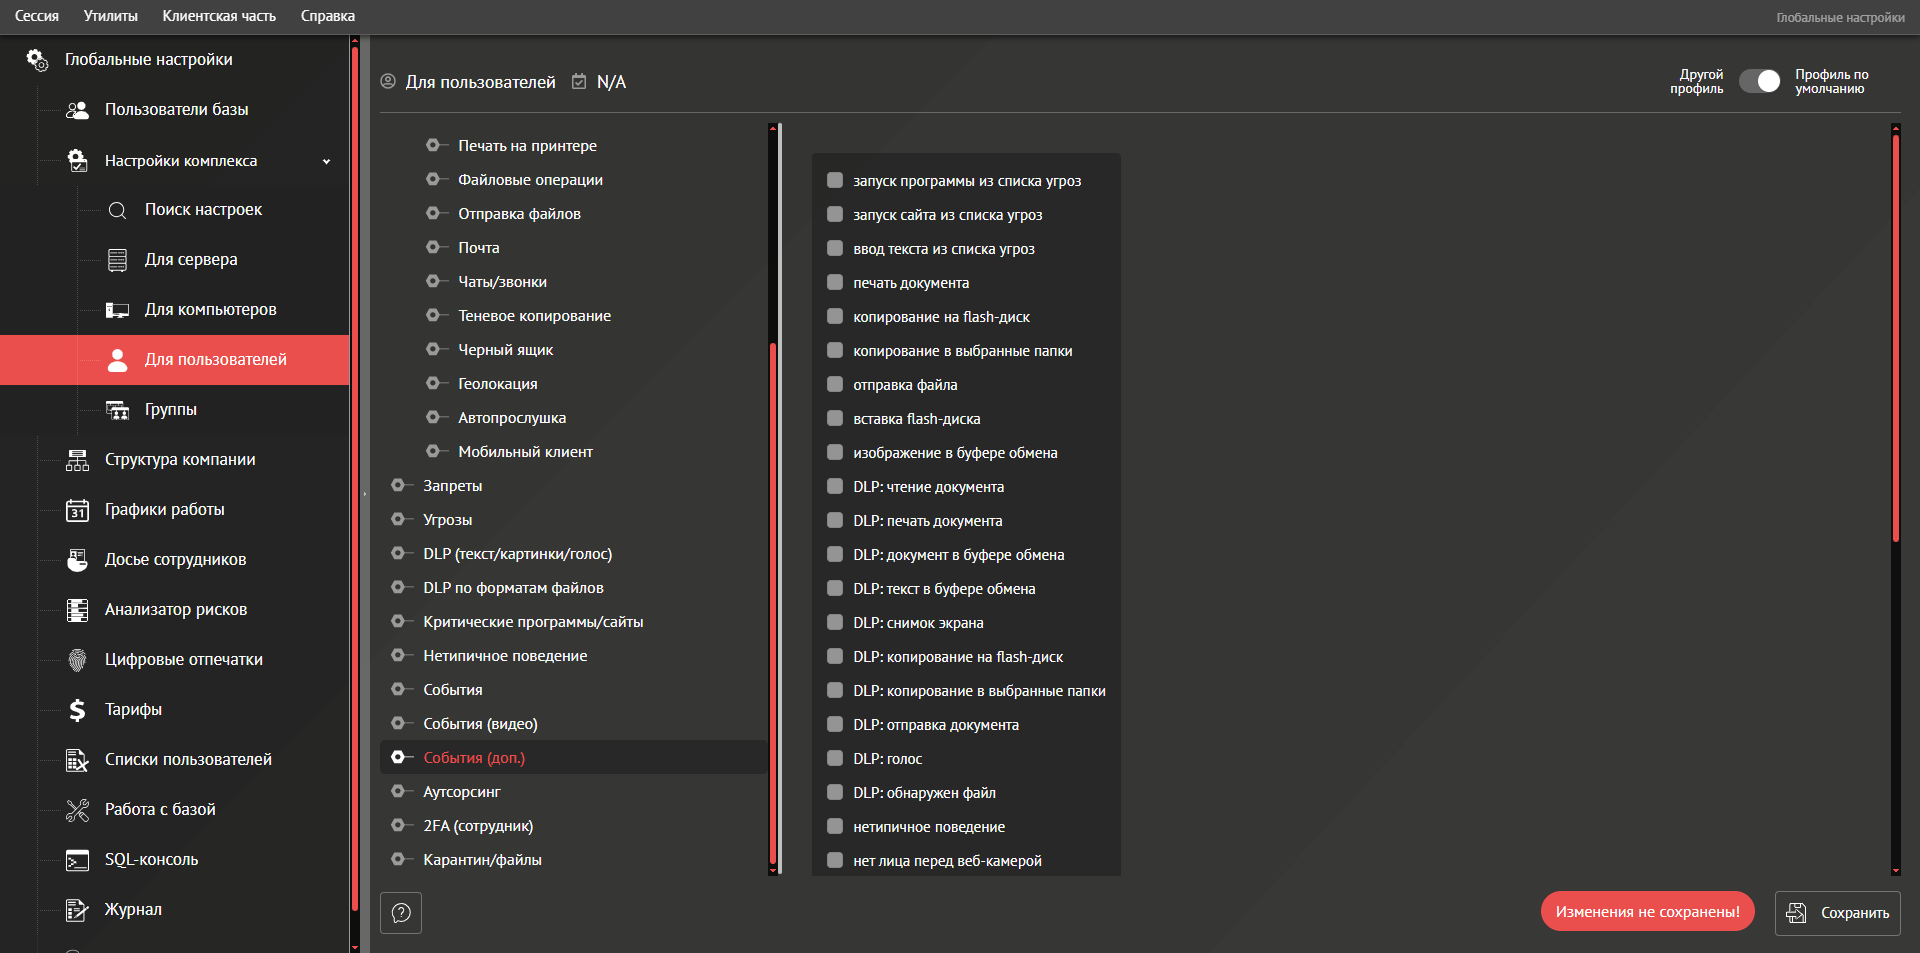The width and height of the screenshot is (1920, 953).
Task: Toggle the profile switch to Другой профиль
Action: coord(1759,82)
